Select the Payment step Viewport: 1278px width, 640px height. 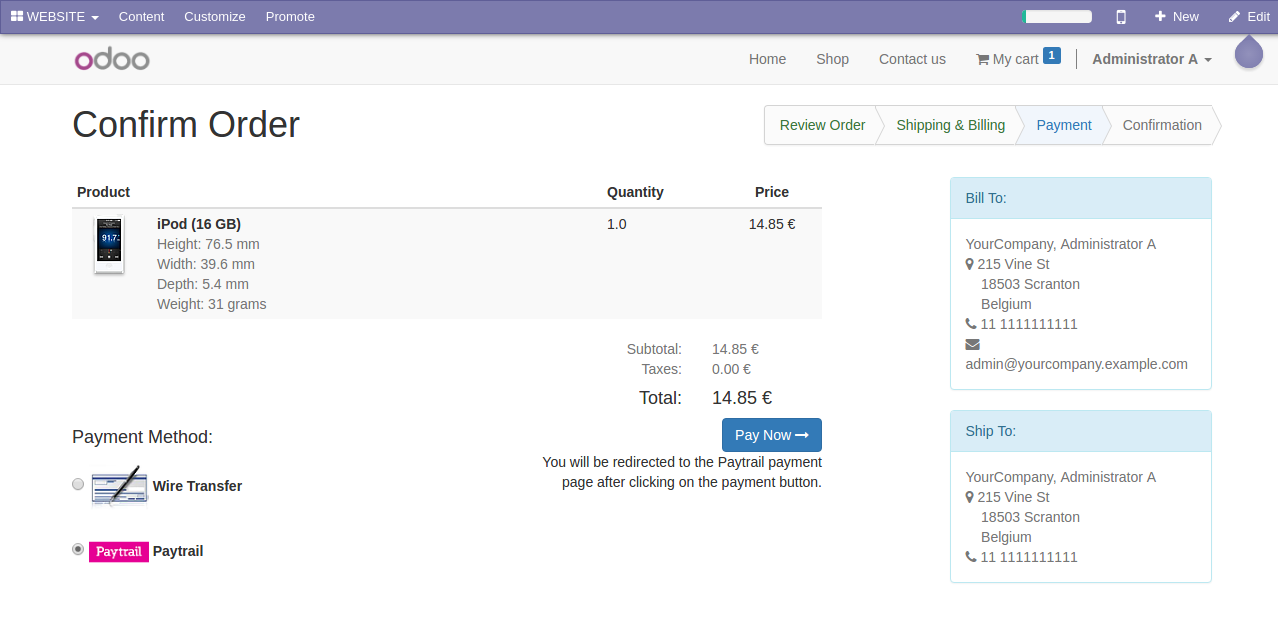tap(1064, 125)
